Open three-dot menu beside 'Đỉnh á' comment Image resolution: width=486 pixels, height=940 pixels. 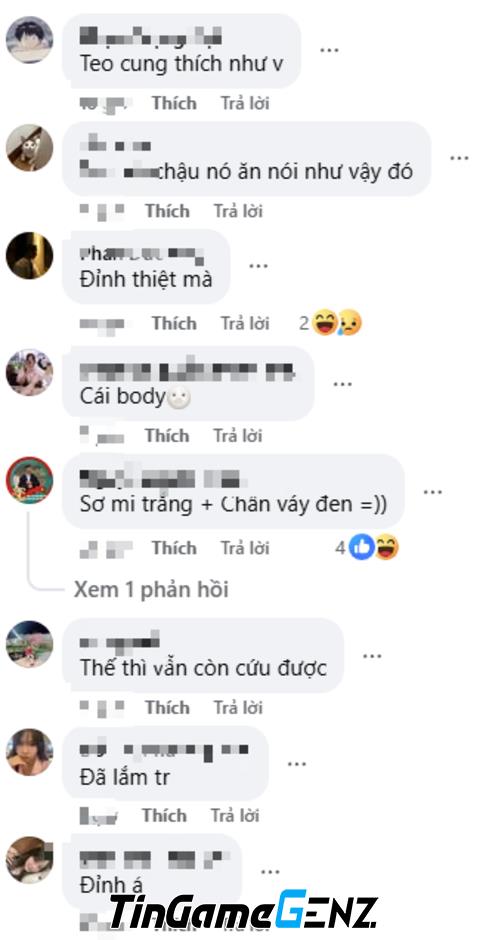[270, 872]
